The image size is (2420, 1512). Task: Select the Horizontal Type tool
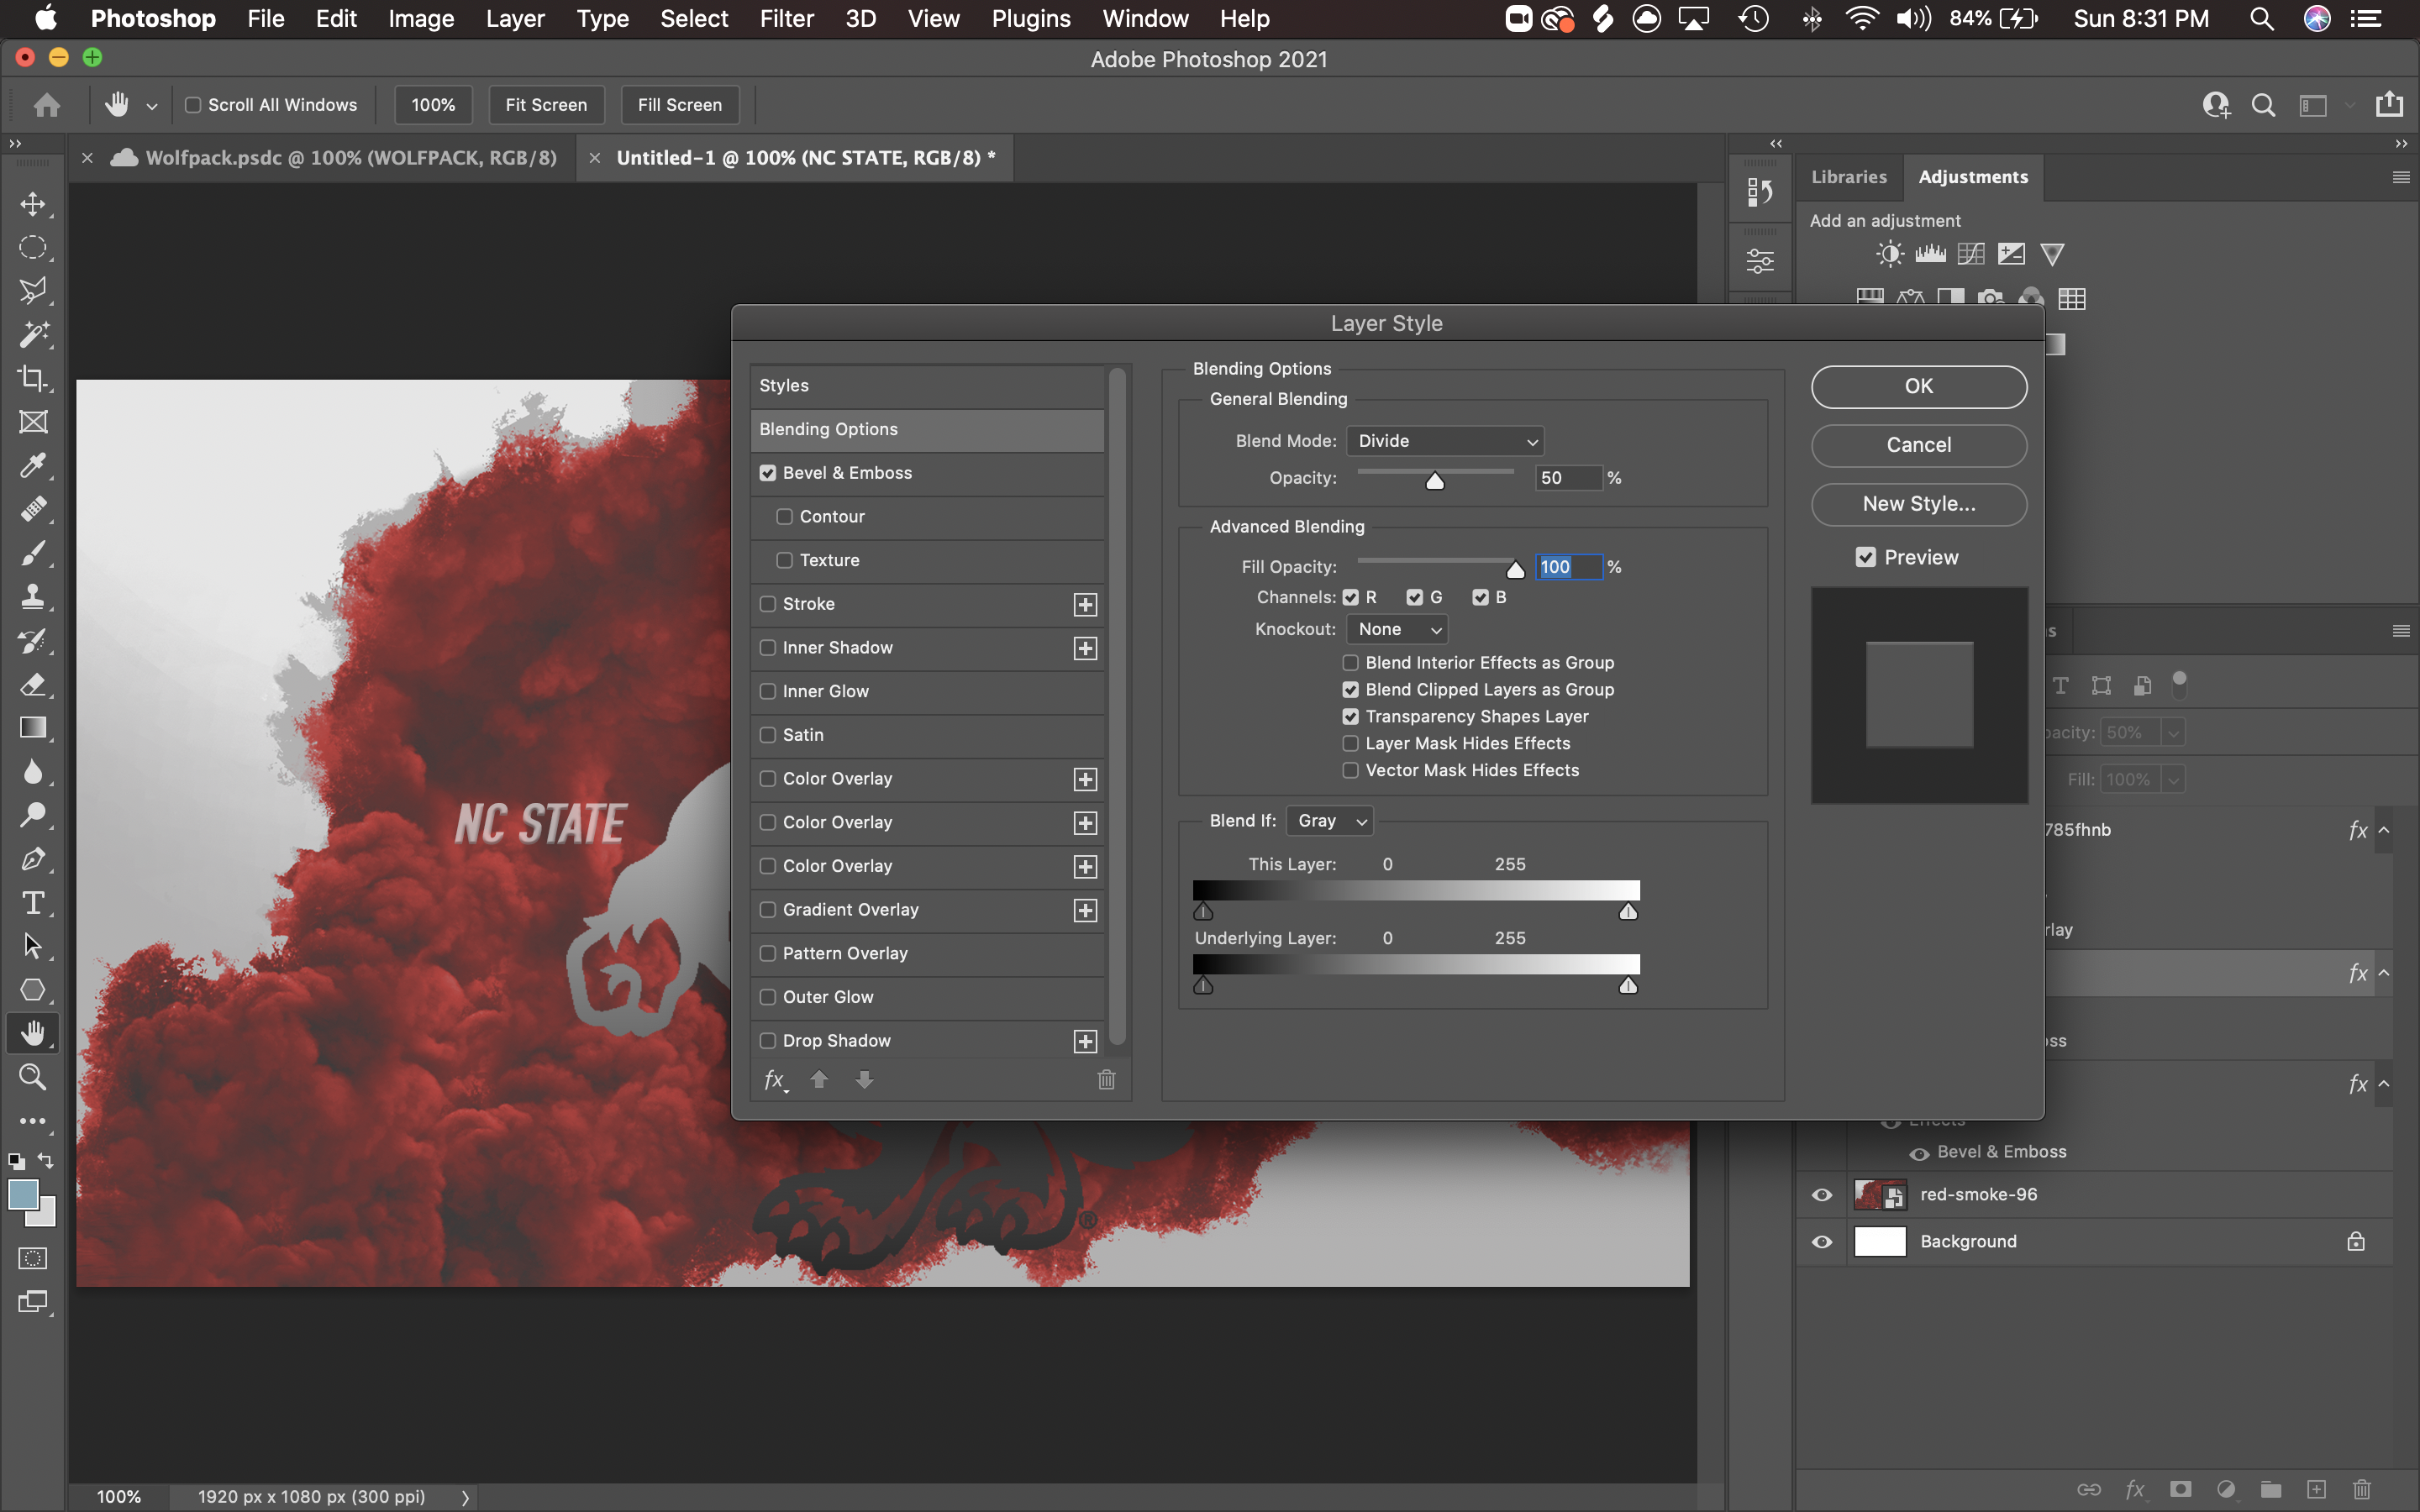(x=33, y=903)
